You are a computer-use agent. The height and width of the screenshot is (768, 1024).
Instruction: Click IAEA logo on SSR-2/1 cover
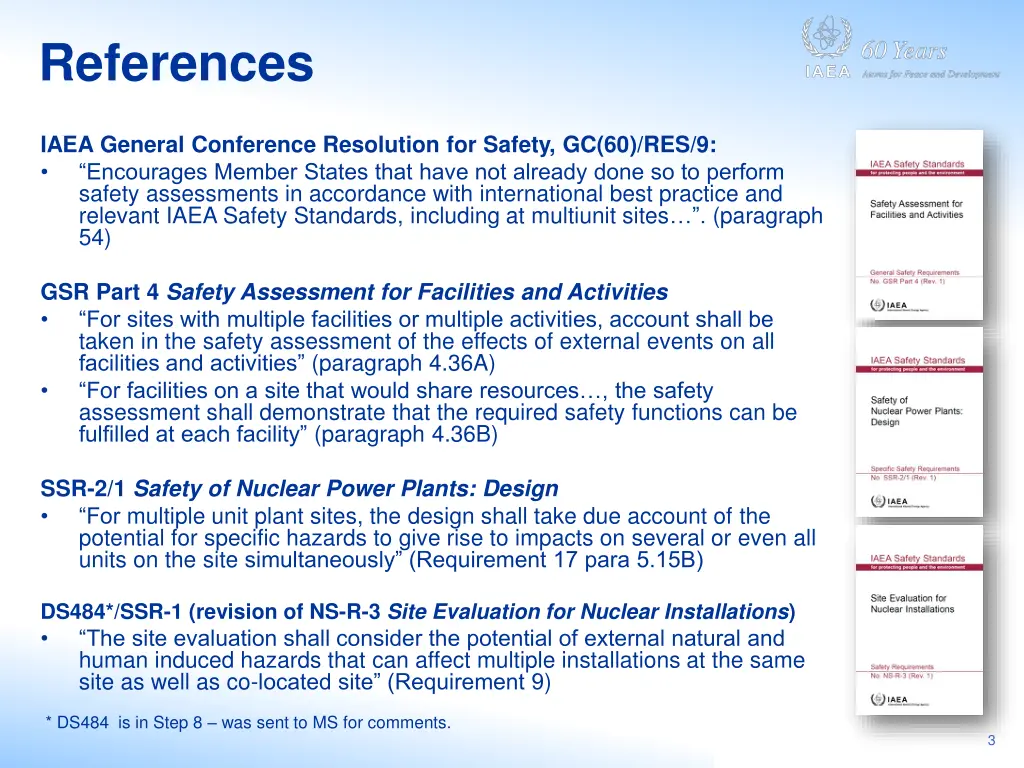coord(899,502)
